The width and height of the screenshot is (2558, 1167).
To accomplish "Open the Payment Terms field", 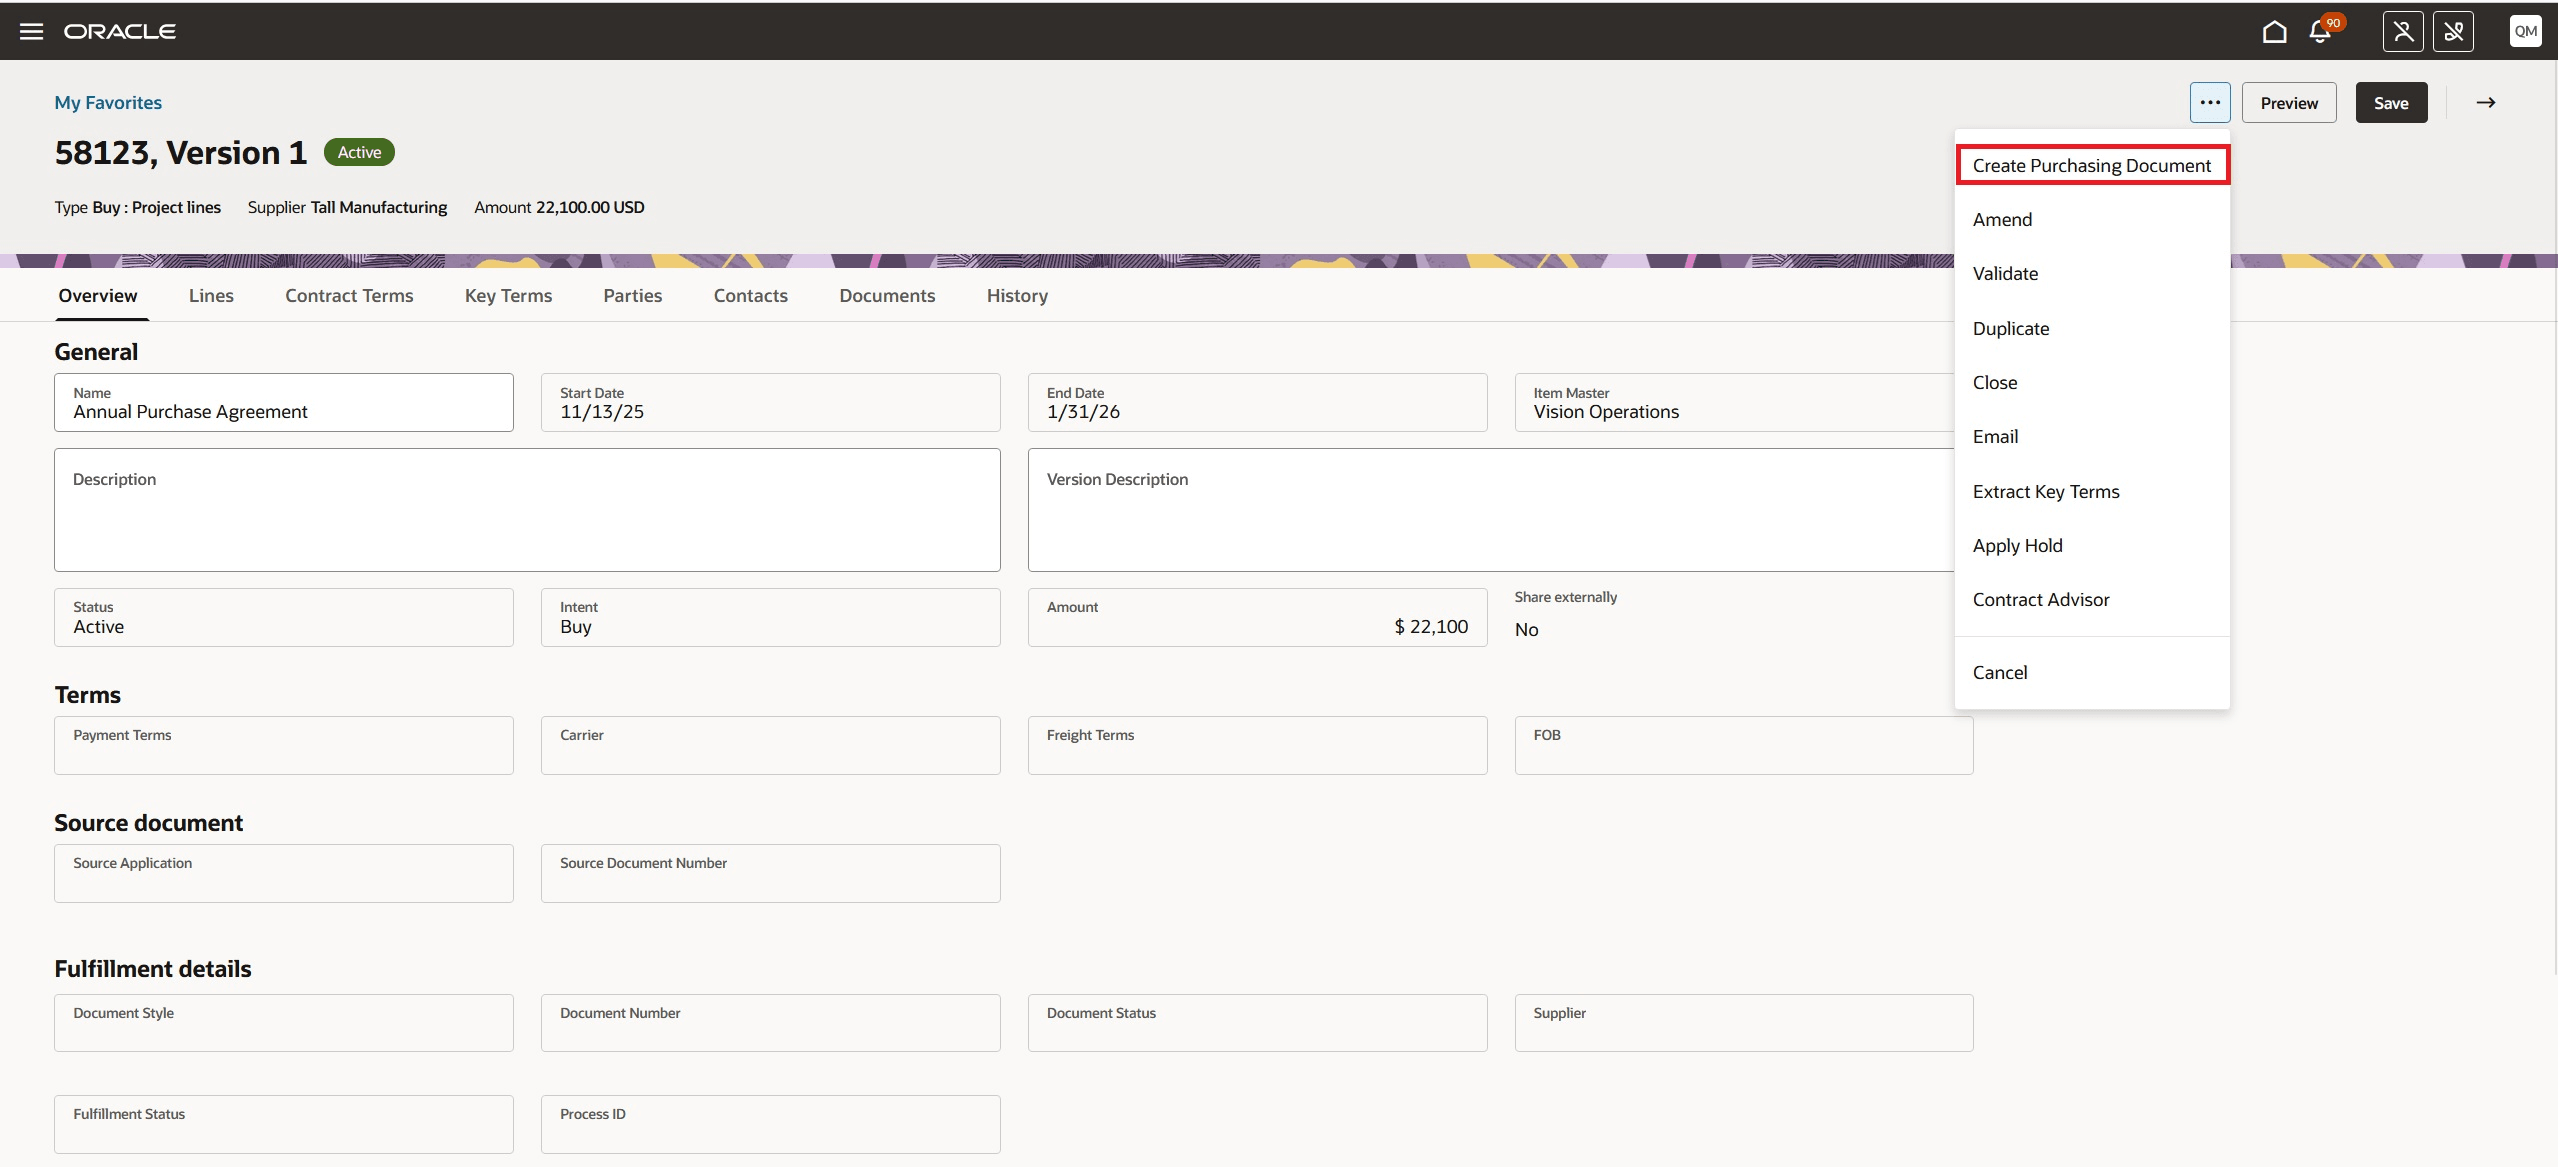I will 283,745.
